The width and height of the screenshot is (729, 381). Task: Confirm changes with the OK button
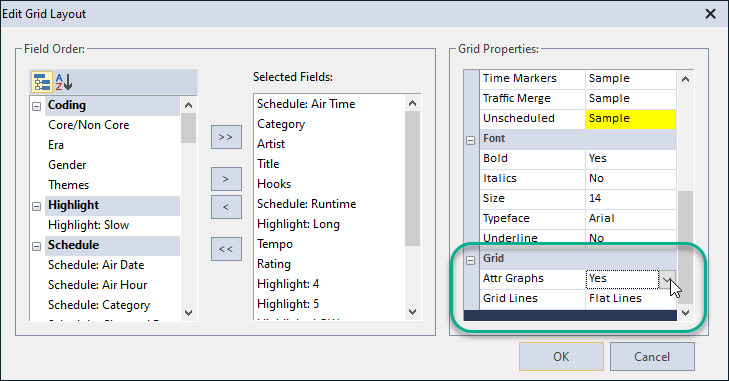click(561, 357)
